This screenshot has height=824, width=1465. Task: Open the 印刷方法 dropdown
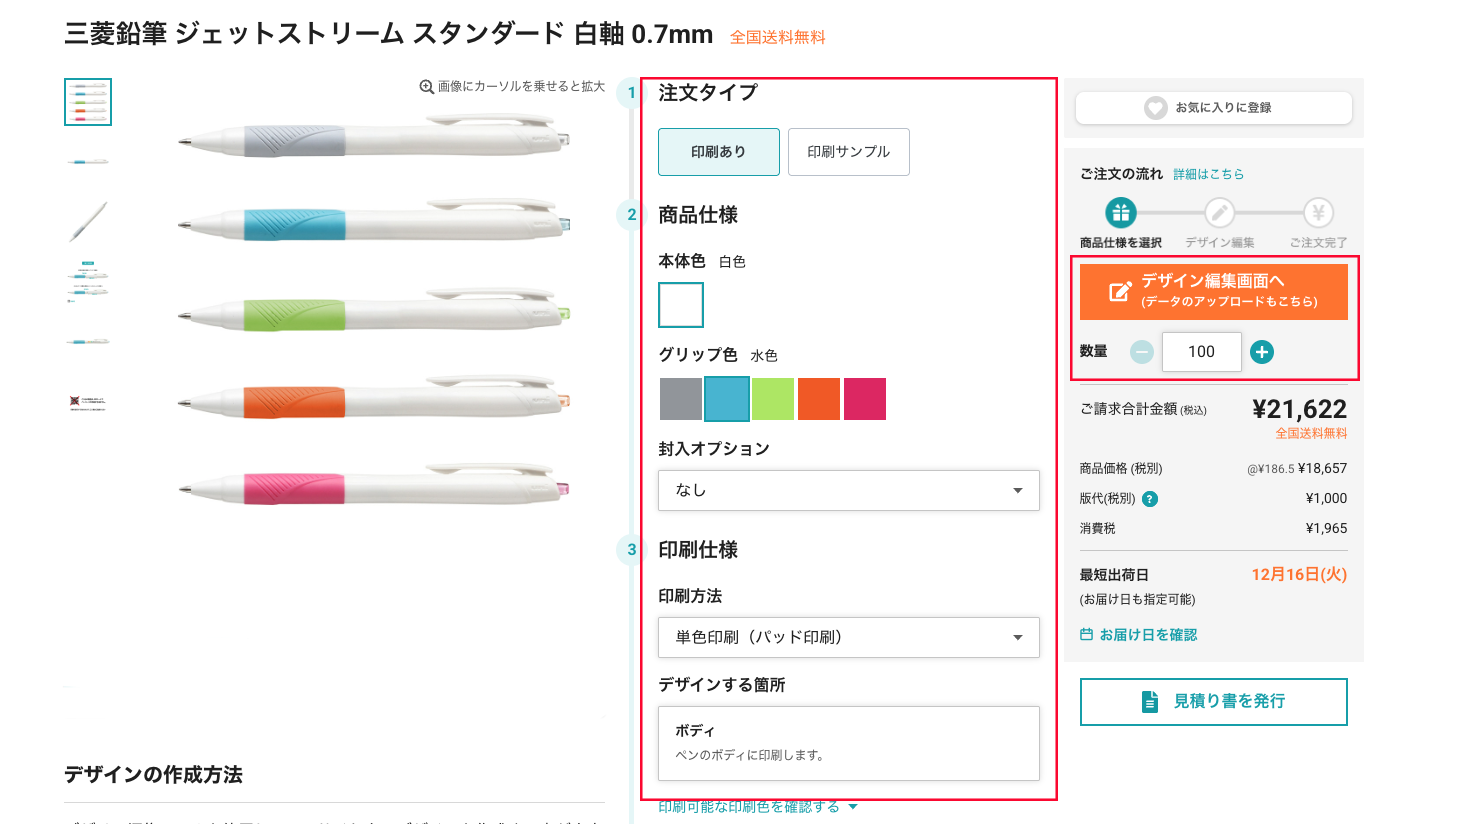(x=849, y=637)
